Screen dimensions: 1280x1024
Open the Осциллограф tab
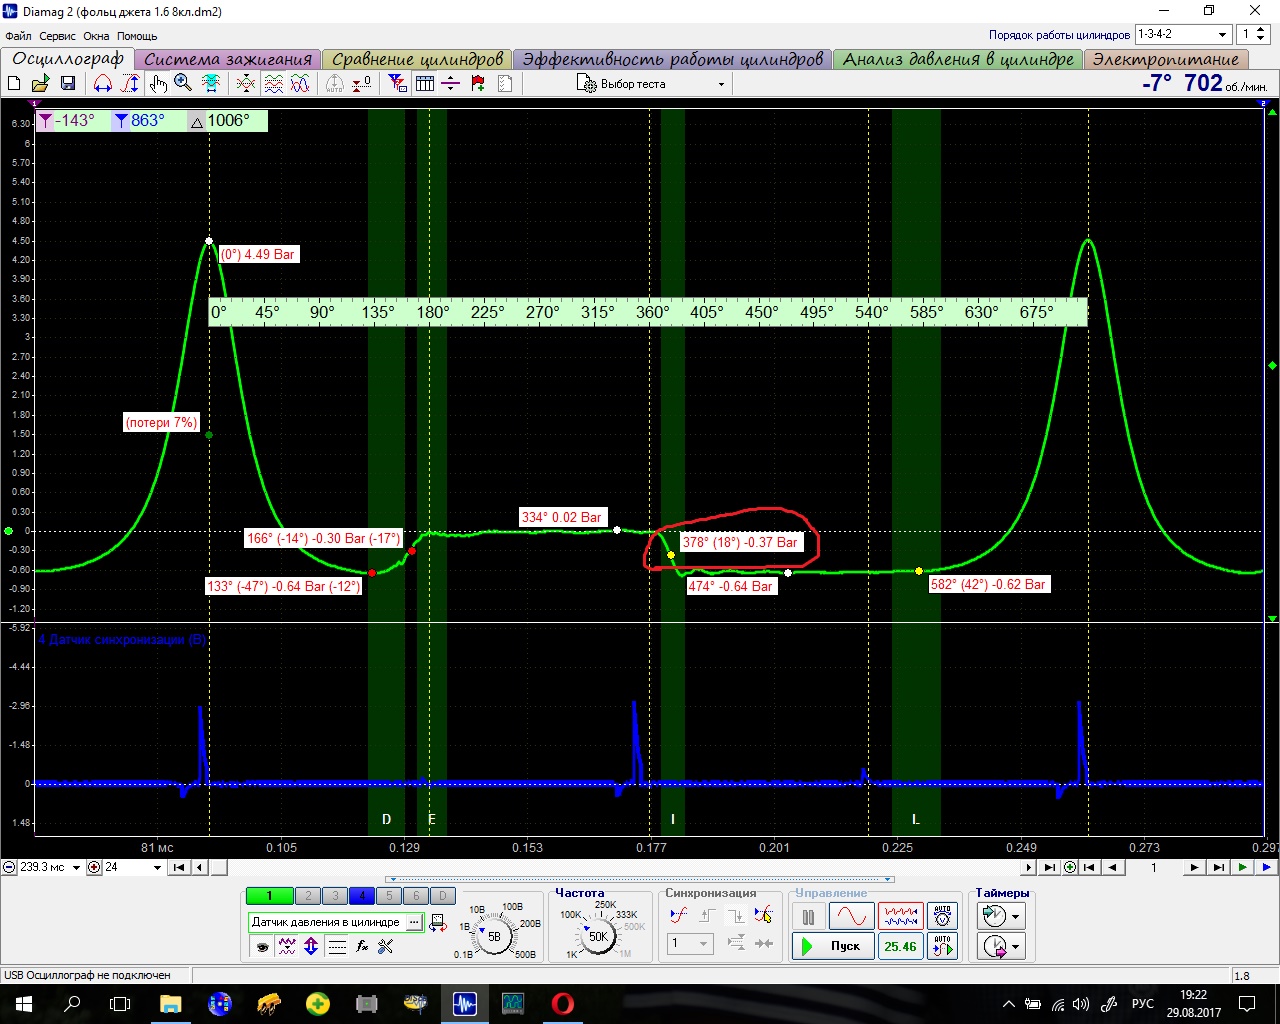pos(68,59)
